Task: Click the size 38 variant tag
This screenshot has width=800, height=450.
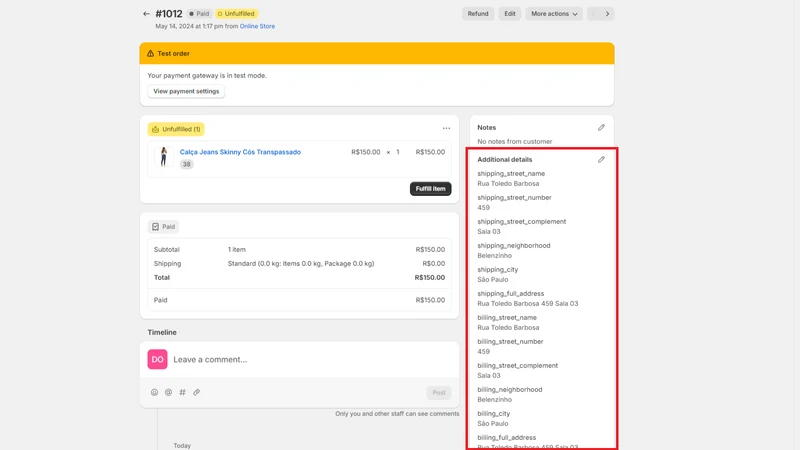Action: pos(186,164)
